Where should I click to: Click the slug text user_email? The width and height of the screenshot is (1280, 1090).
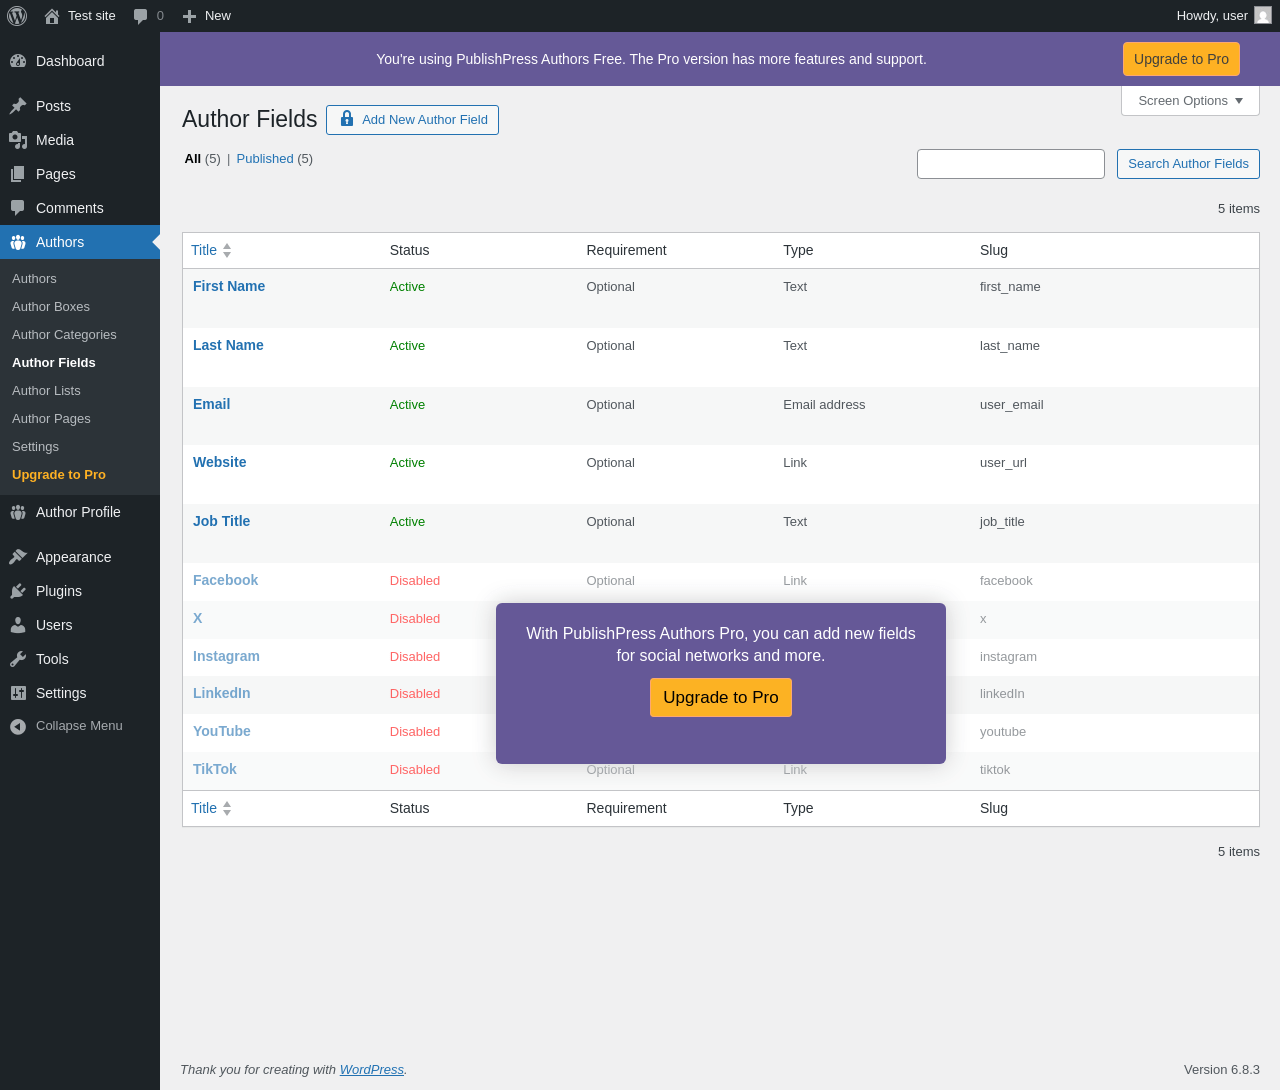[x=1011, y=405]
